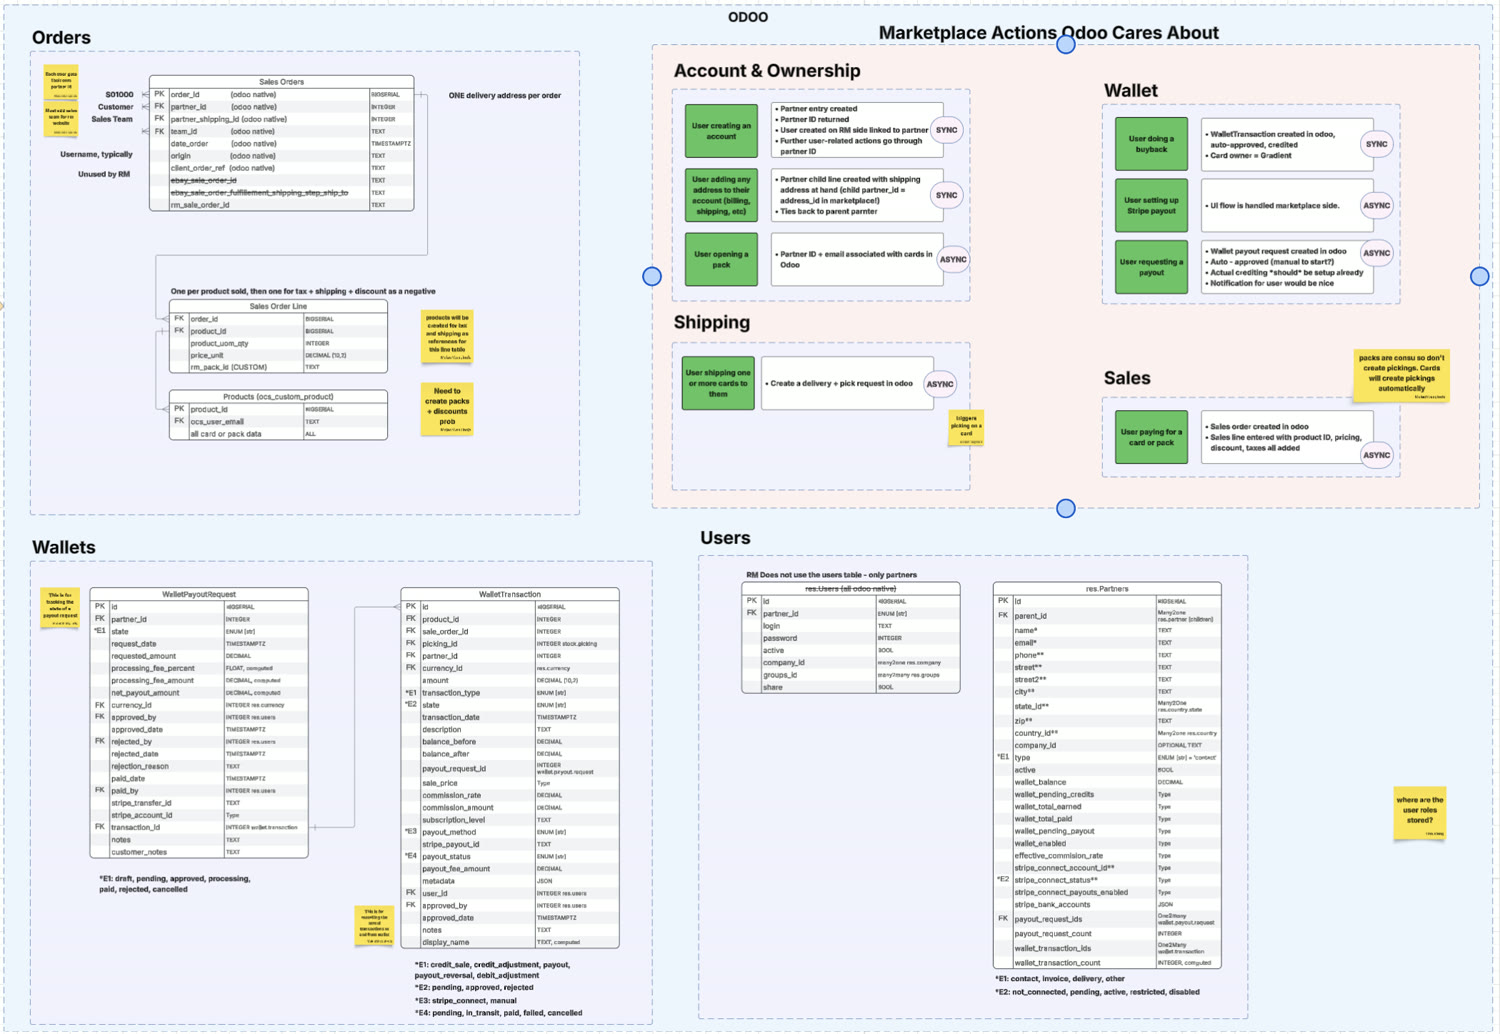Click blue connector handle right of Wallet section
The width and height of the screenshot is (1500, 1034).
(x=1480, y=276)
